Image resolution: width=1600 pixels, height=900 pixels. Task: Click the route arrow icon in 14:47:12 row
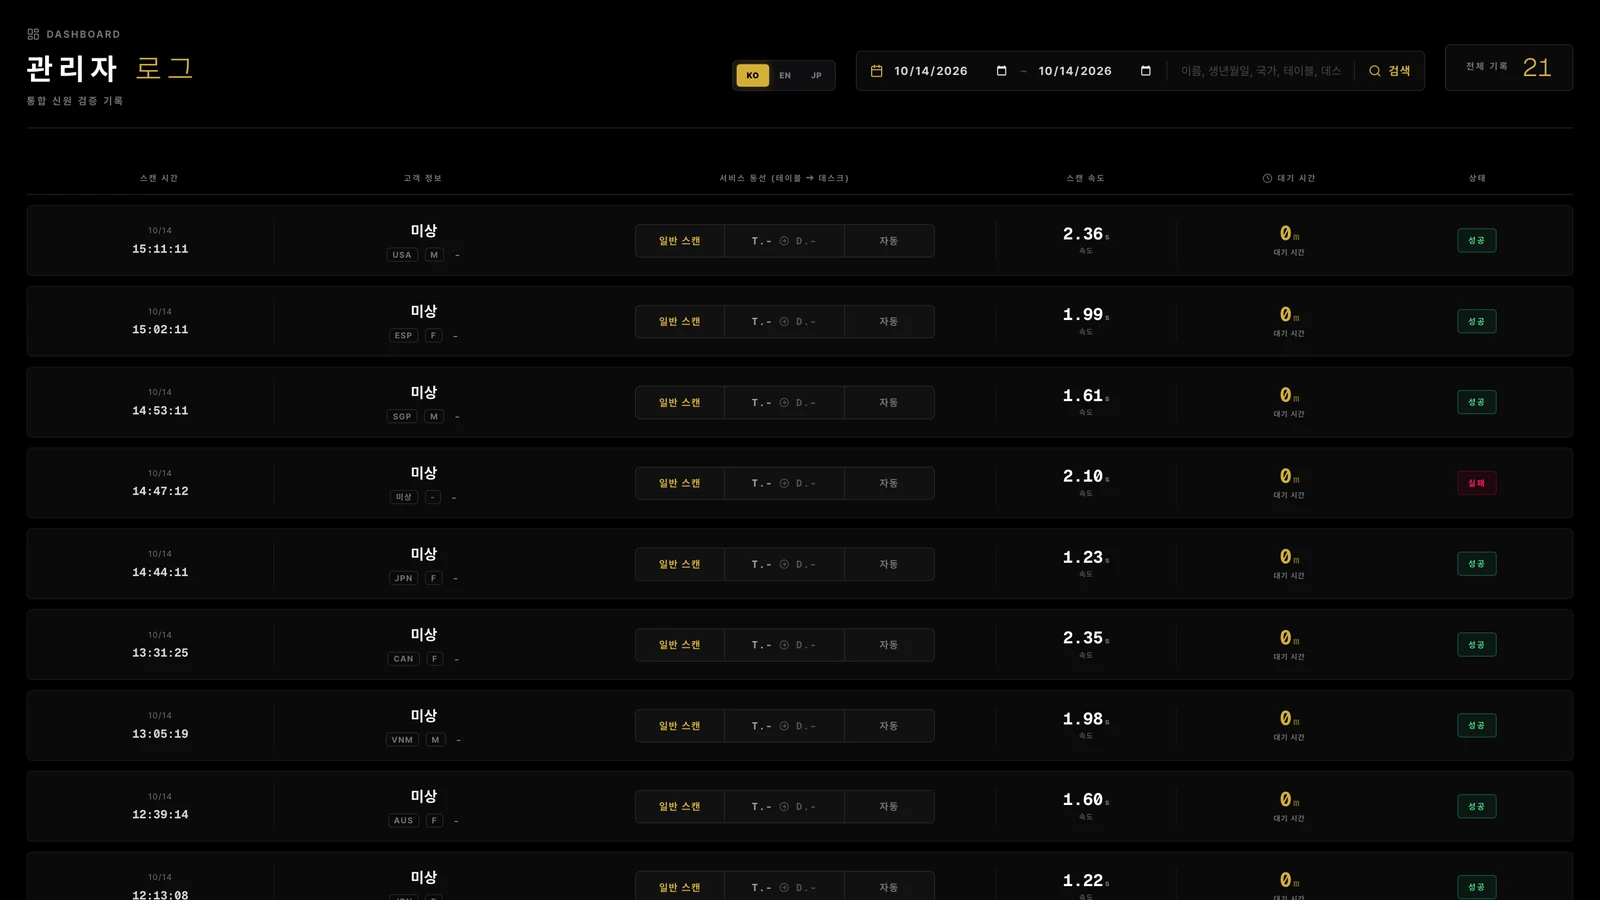(784, 483)
